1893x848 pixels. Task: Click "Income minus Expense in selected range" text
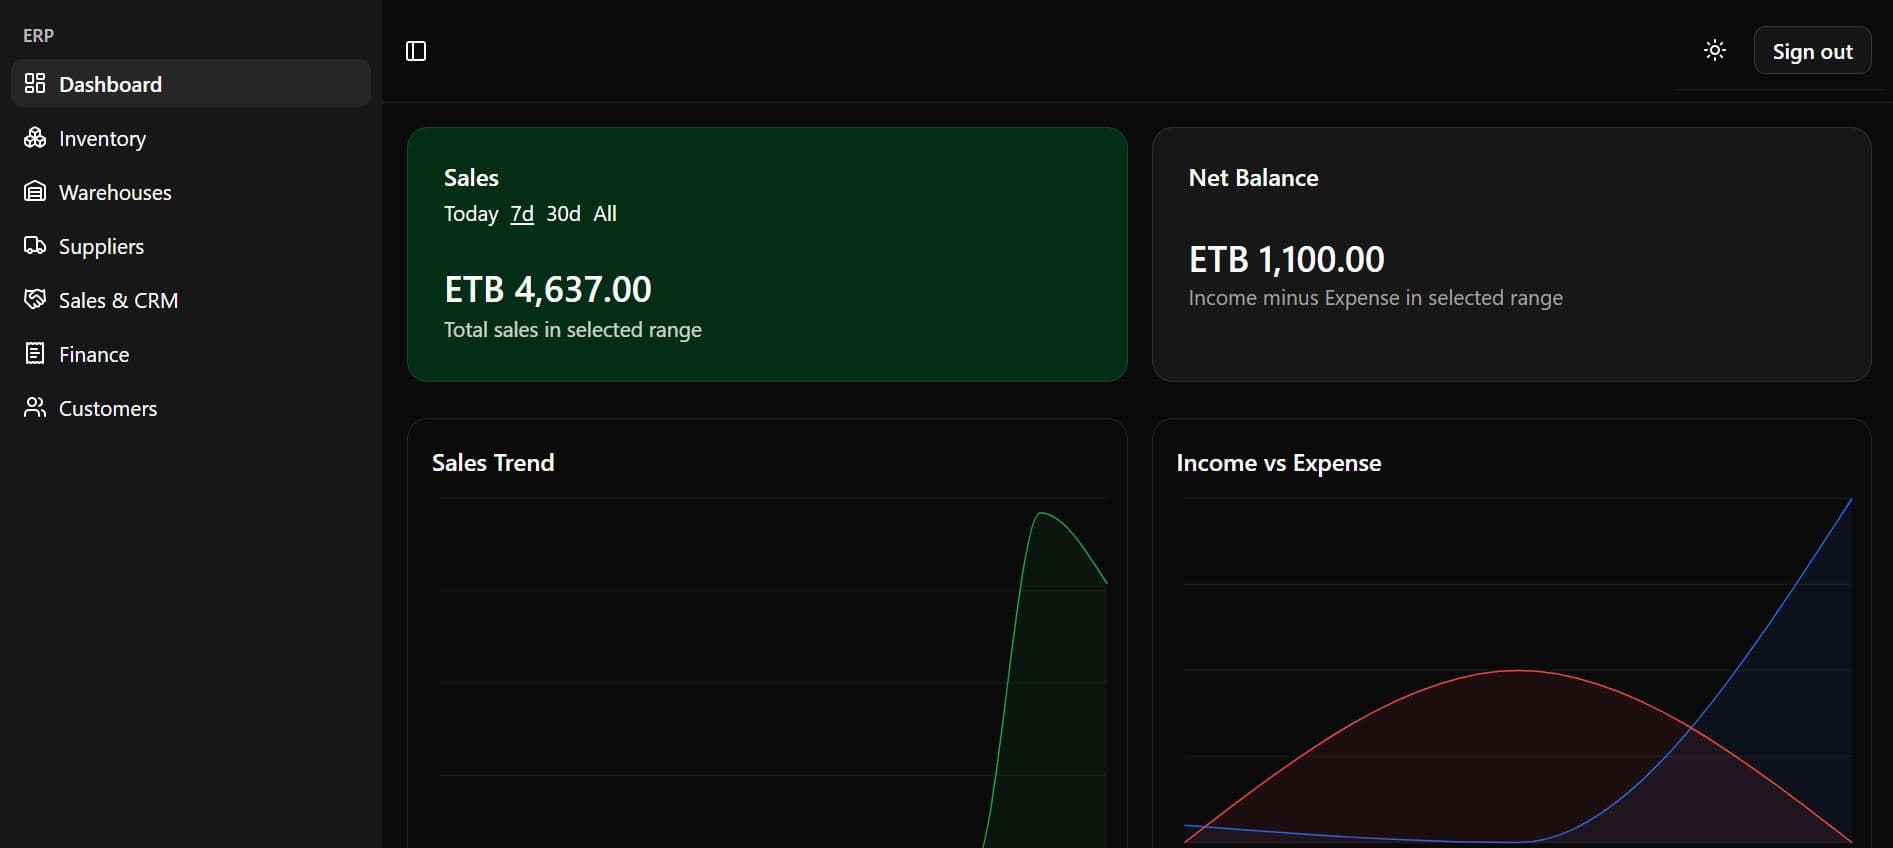click(x=1375, y=298)
